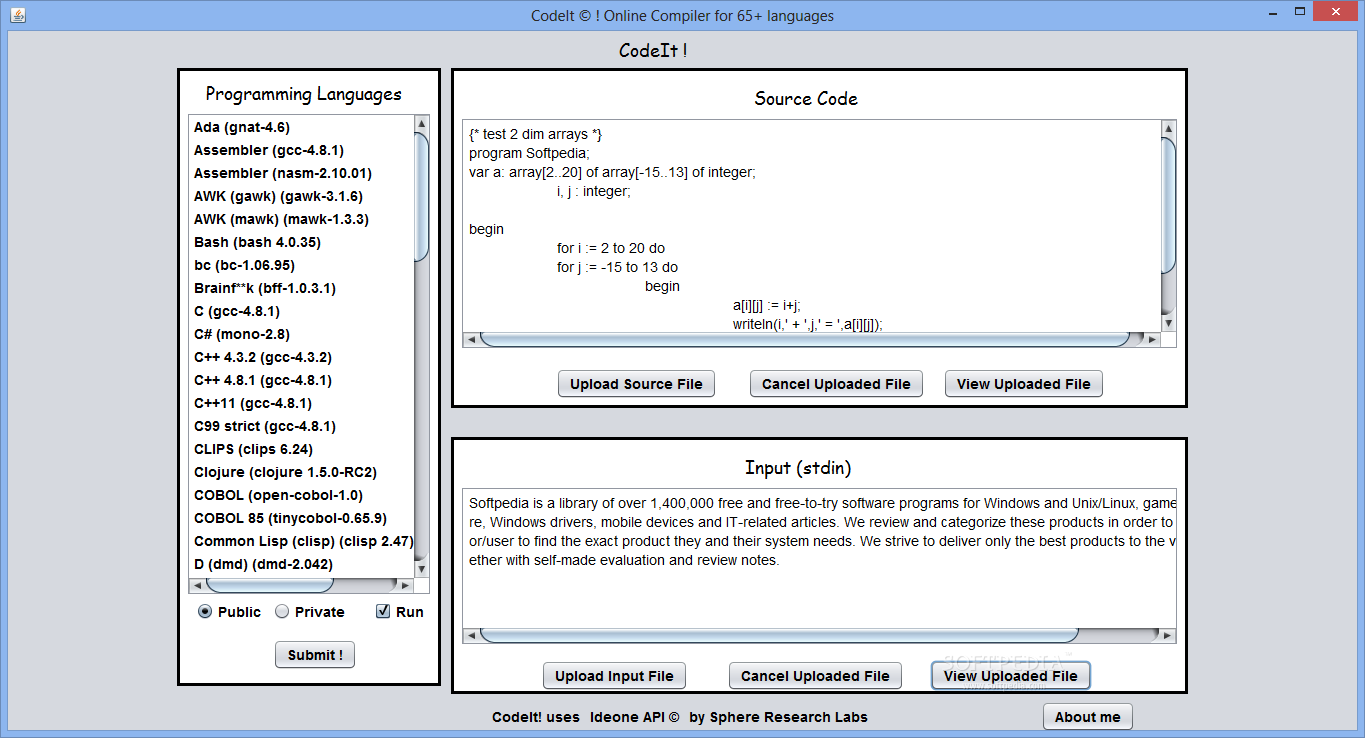Select bc (bc-1.06.95) language

point(301,265)
